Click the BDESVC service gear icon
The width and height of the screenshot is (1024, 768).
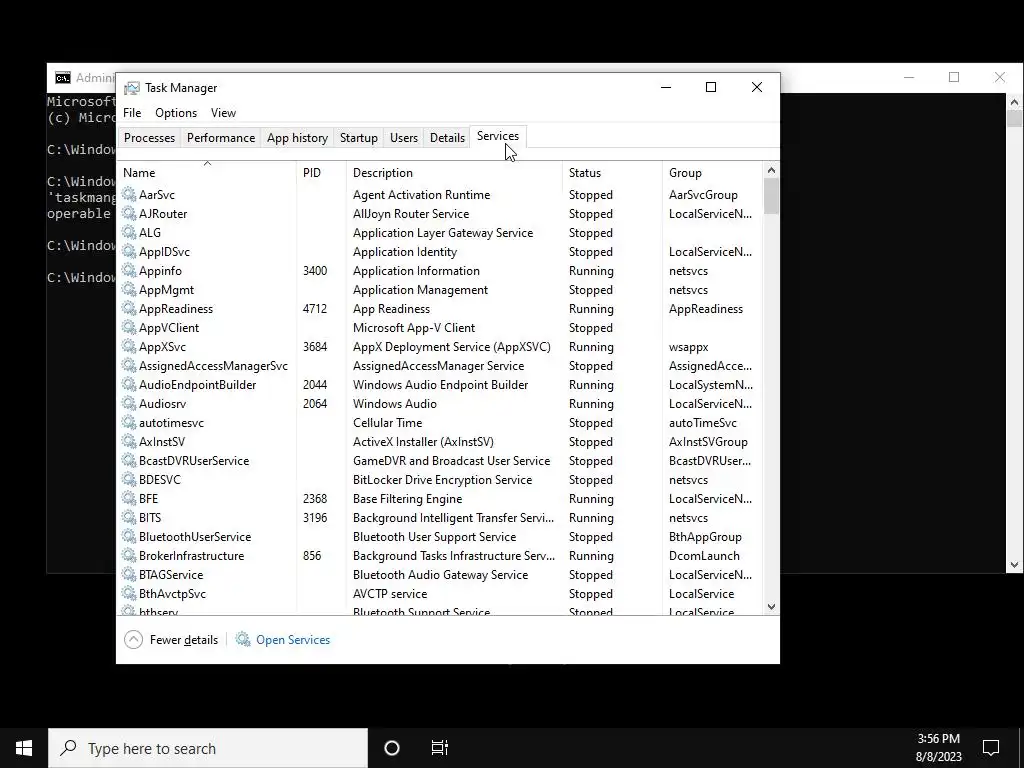[129, 479]
